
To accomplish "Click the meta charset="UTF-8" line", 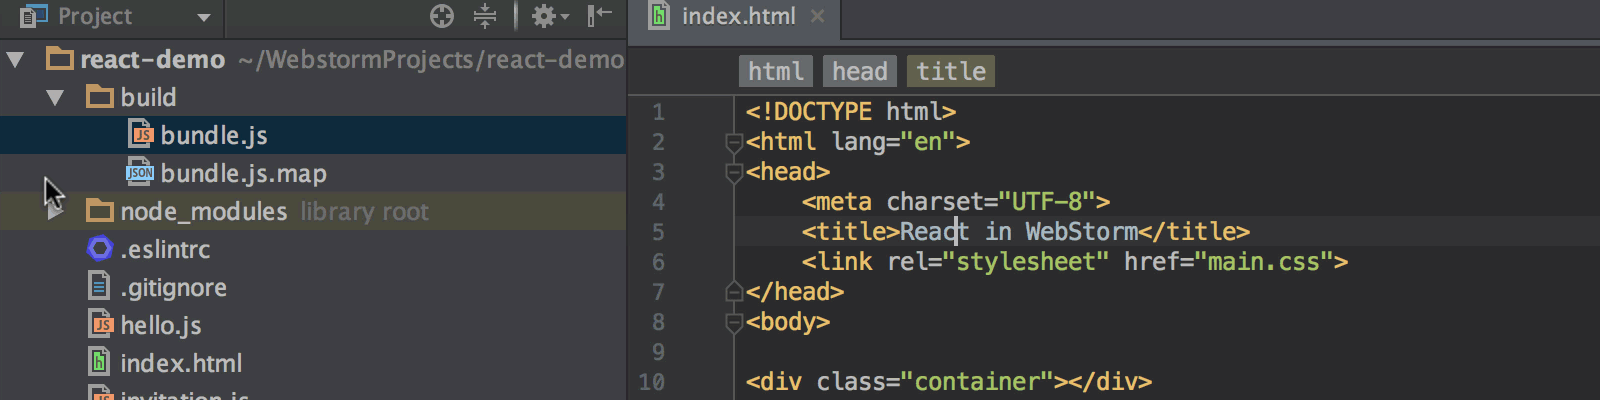I will 956,202.
